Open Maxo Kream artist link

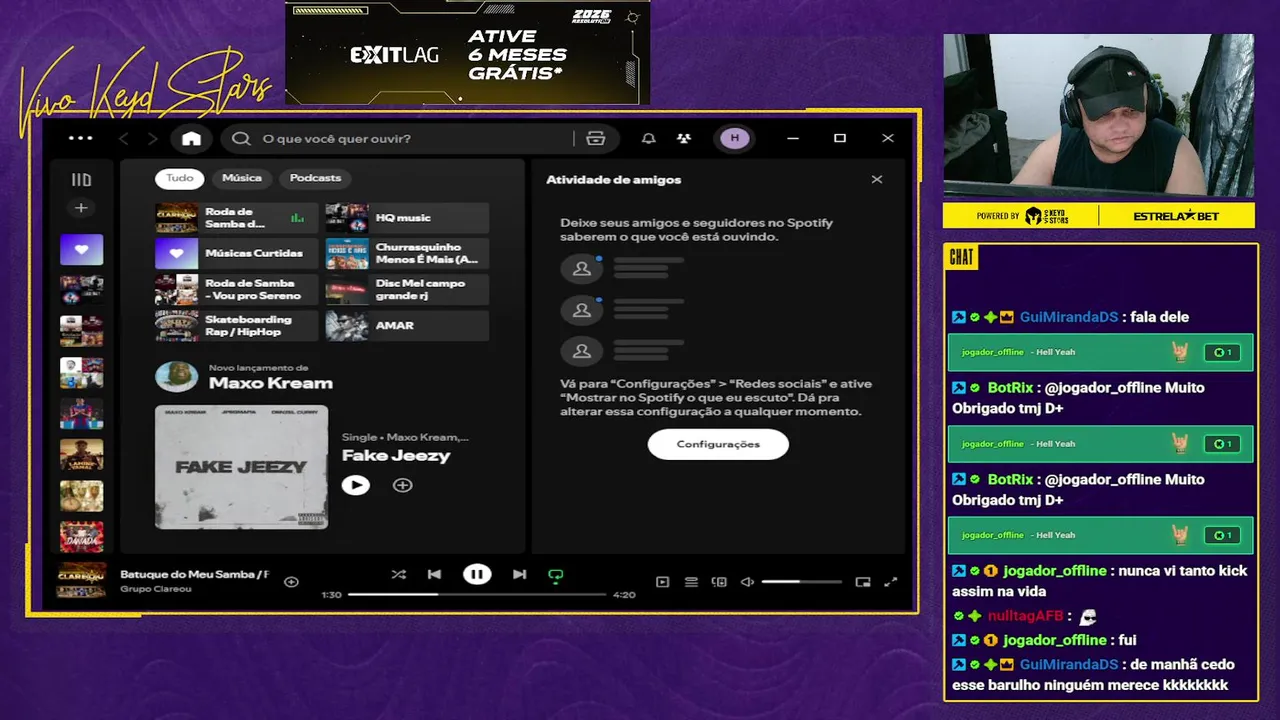coord(270,384)
